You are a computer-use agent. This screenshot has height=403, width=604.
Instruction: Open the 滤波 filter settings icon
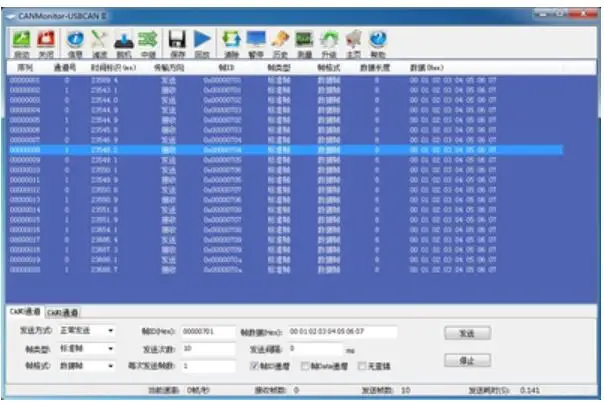tap(99, 44)
